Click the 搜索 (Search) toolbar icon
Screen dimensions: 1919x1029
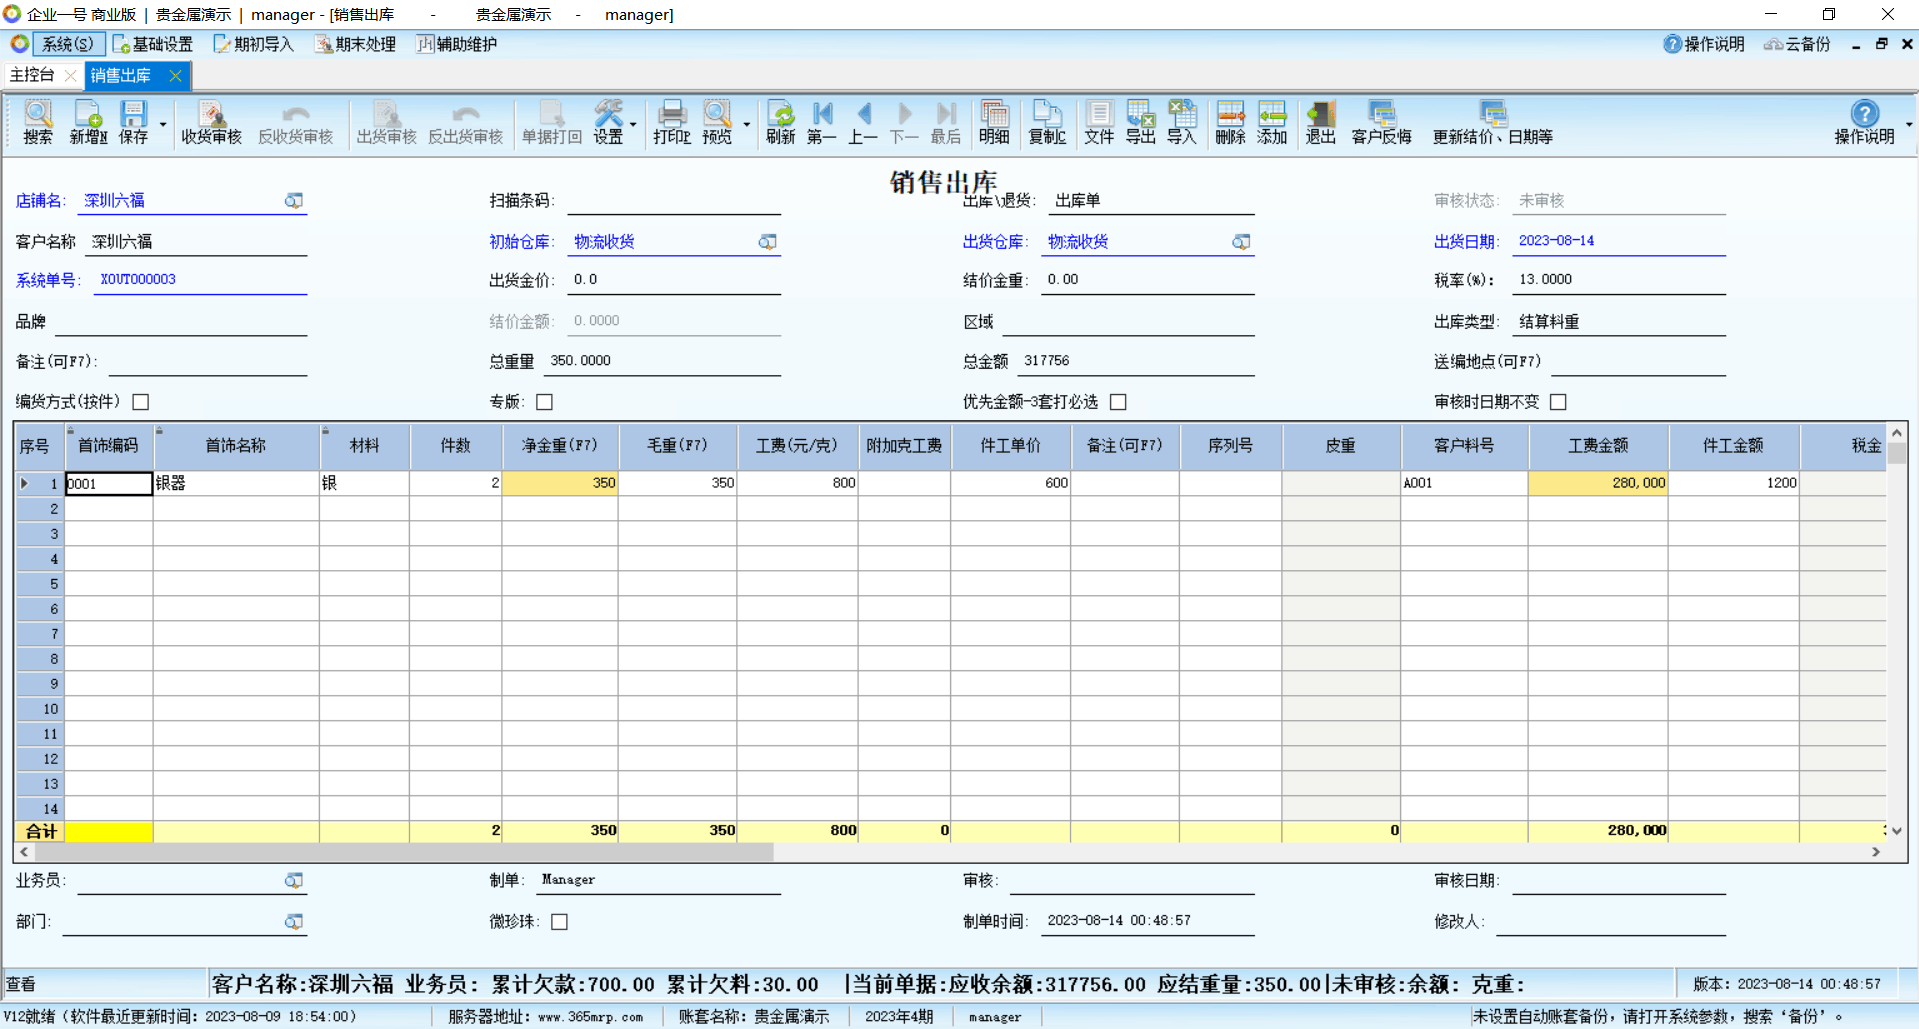(38, 122)
